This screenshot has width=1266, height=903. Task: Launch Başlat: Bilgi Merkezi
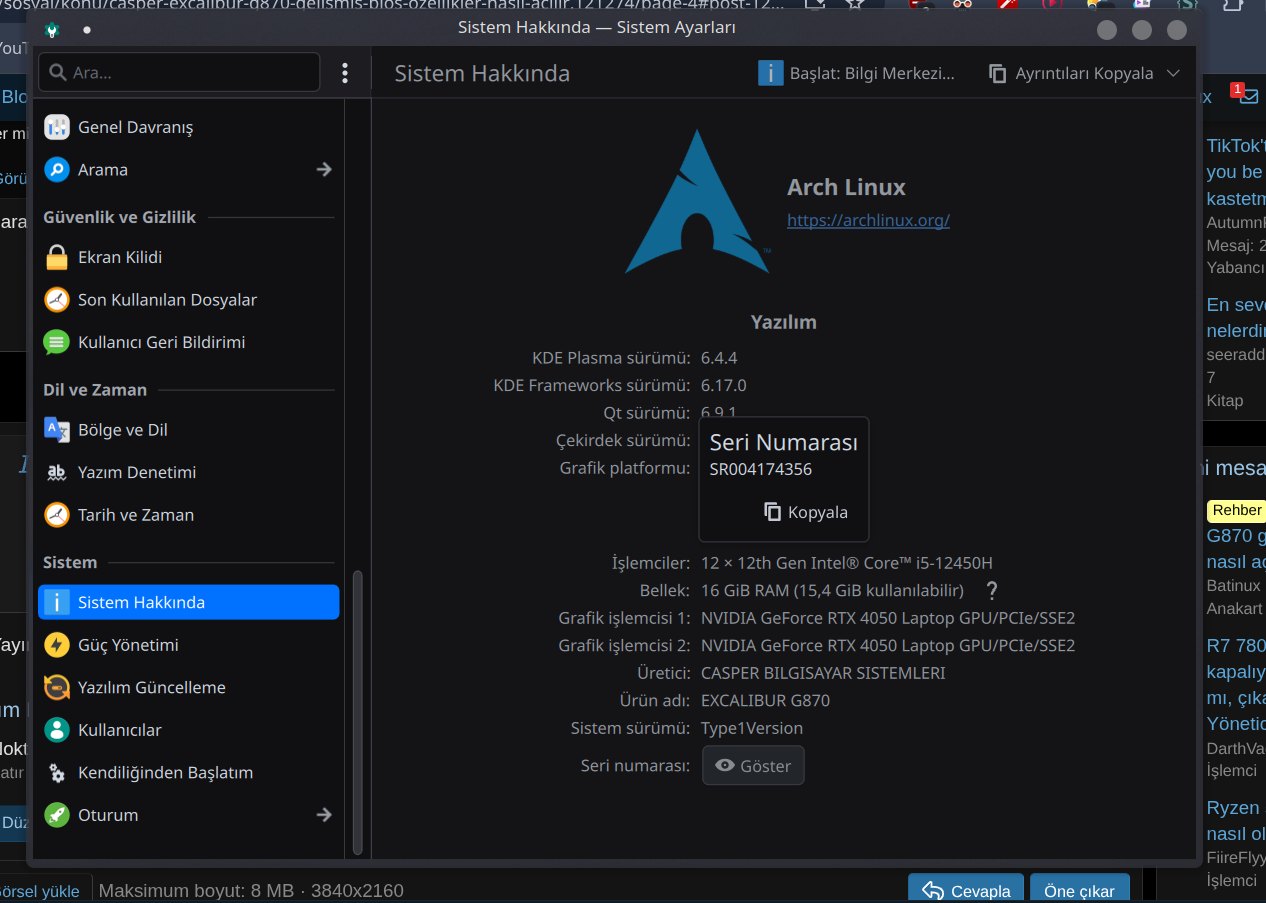856,73
